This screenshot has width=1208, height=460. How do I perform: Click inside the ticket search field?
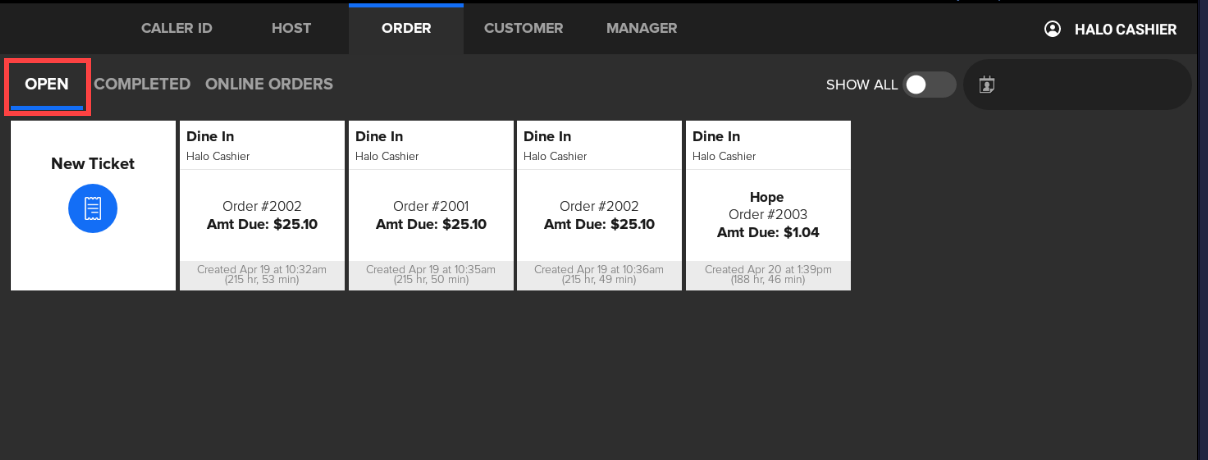[1090, 85]
